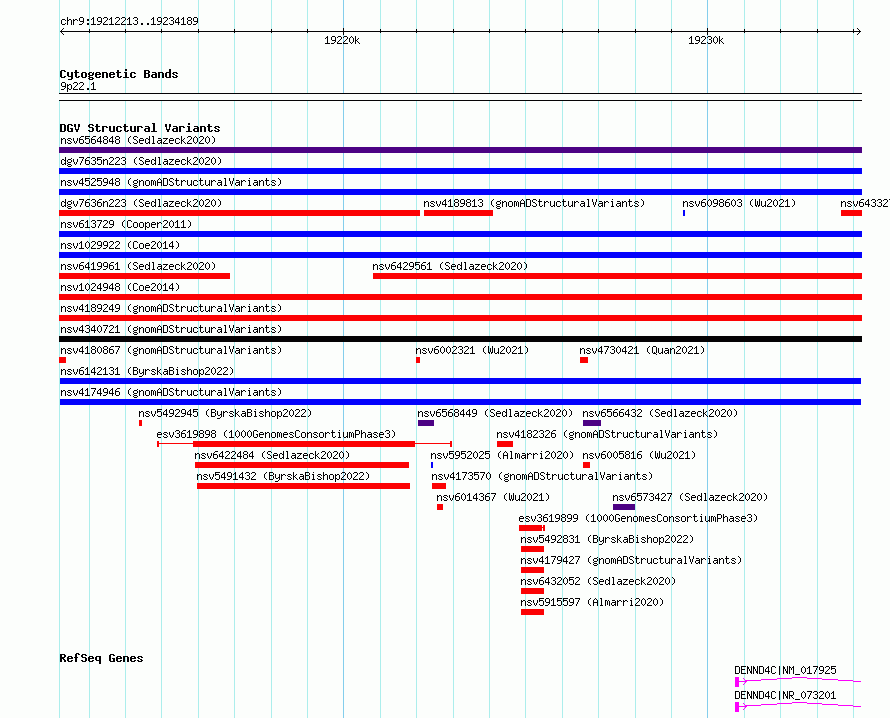Click dgv7636n223 (Sedlazeck2020) variant label
Viewport: 890px width, 718px height.
point(141,203)
